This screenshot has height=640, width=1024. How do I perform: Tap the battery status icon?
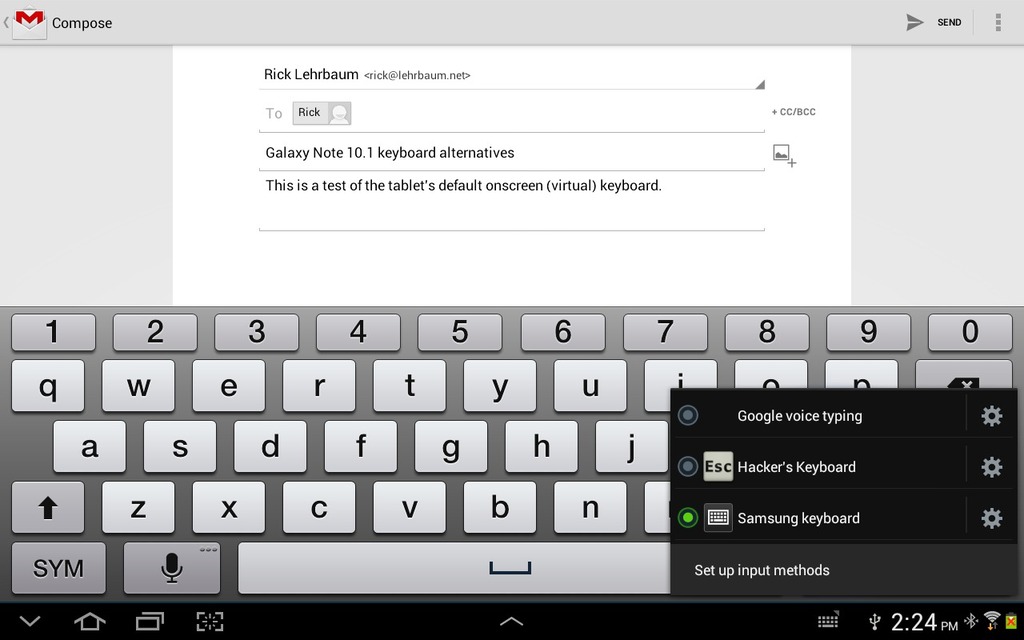[1012, 621]
